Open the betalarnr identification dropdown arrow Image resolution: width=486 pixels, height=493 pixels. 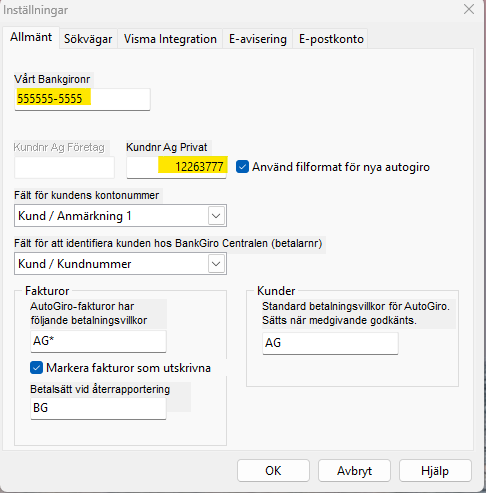tap(216, 264)
